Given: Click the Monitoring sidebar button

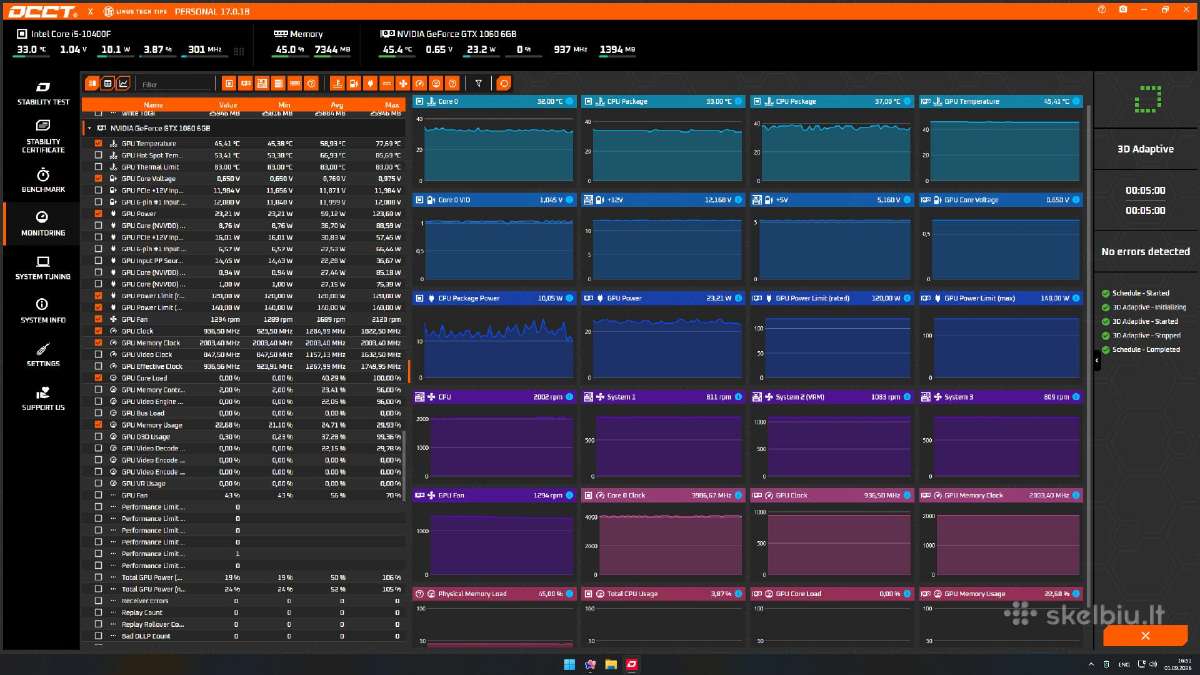Looking at the screenshot, I should coord(42,224).
